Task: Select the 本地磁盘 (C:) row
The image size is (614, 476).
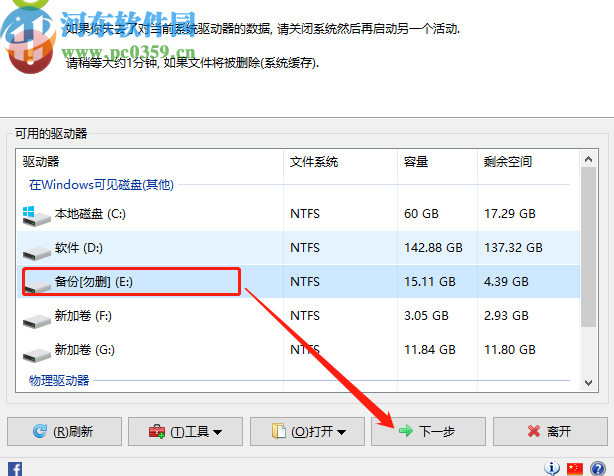Action: [298, 214]
